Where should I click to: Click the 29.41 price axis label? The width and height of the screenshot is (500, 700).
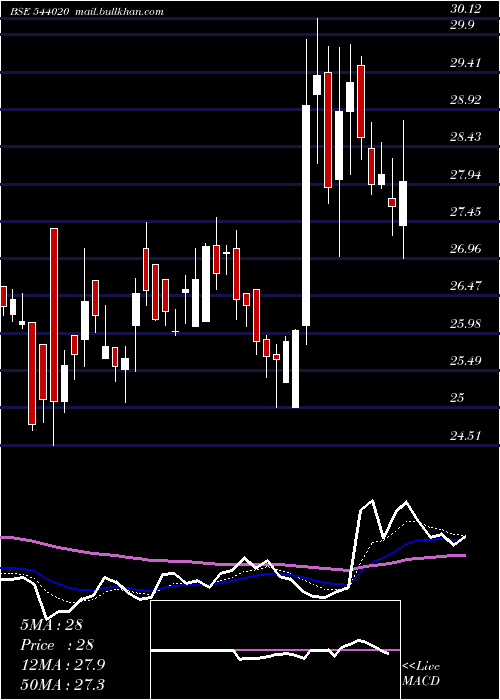coord(466,62)
